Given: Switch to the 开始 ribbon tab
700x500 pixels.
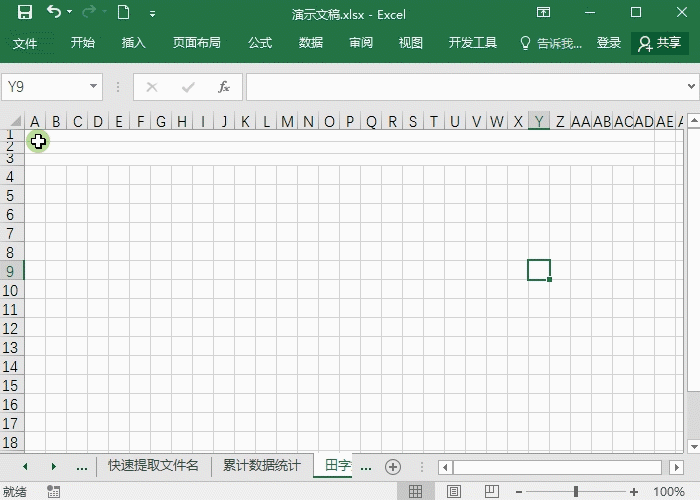Looking at the screenshot, I should [83, 43].
